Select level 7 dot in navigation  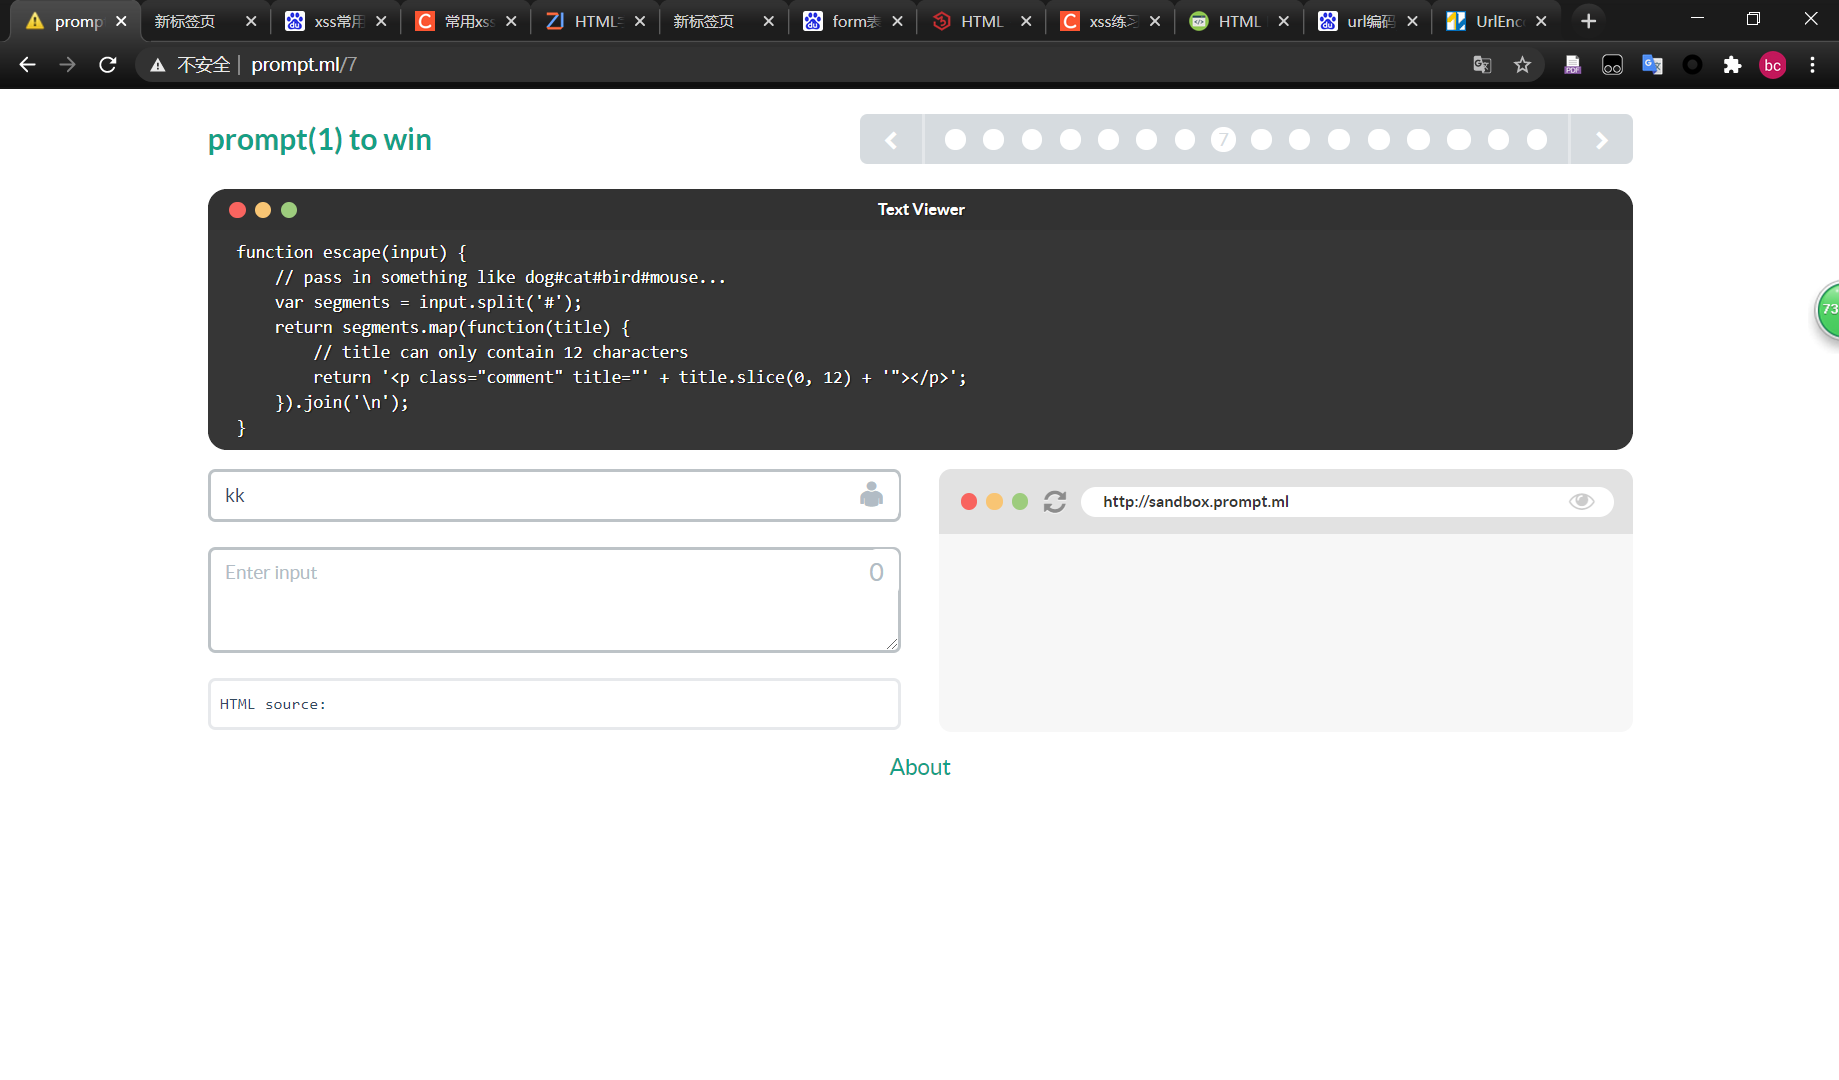coord(1223,140)
